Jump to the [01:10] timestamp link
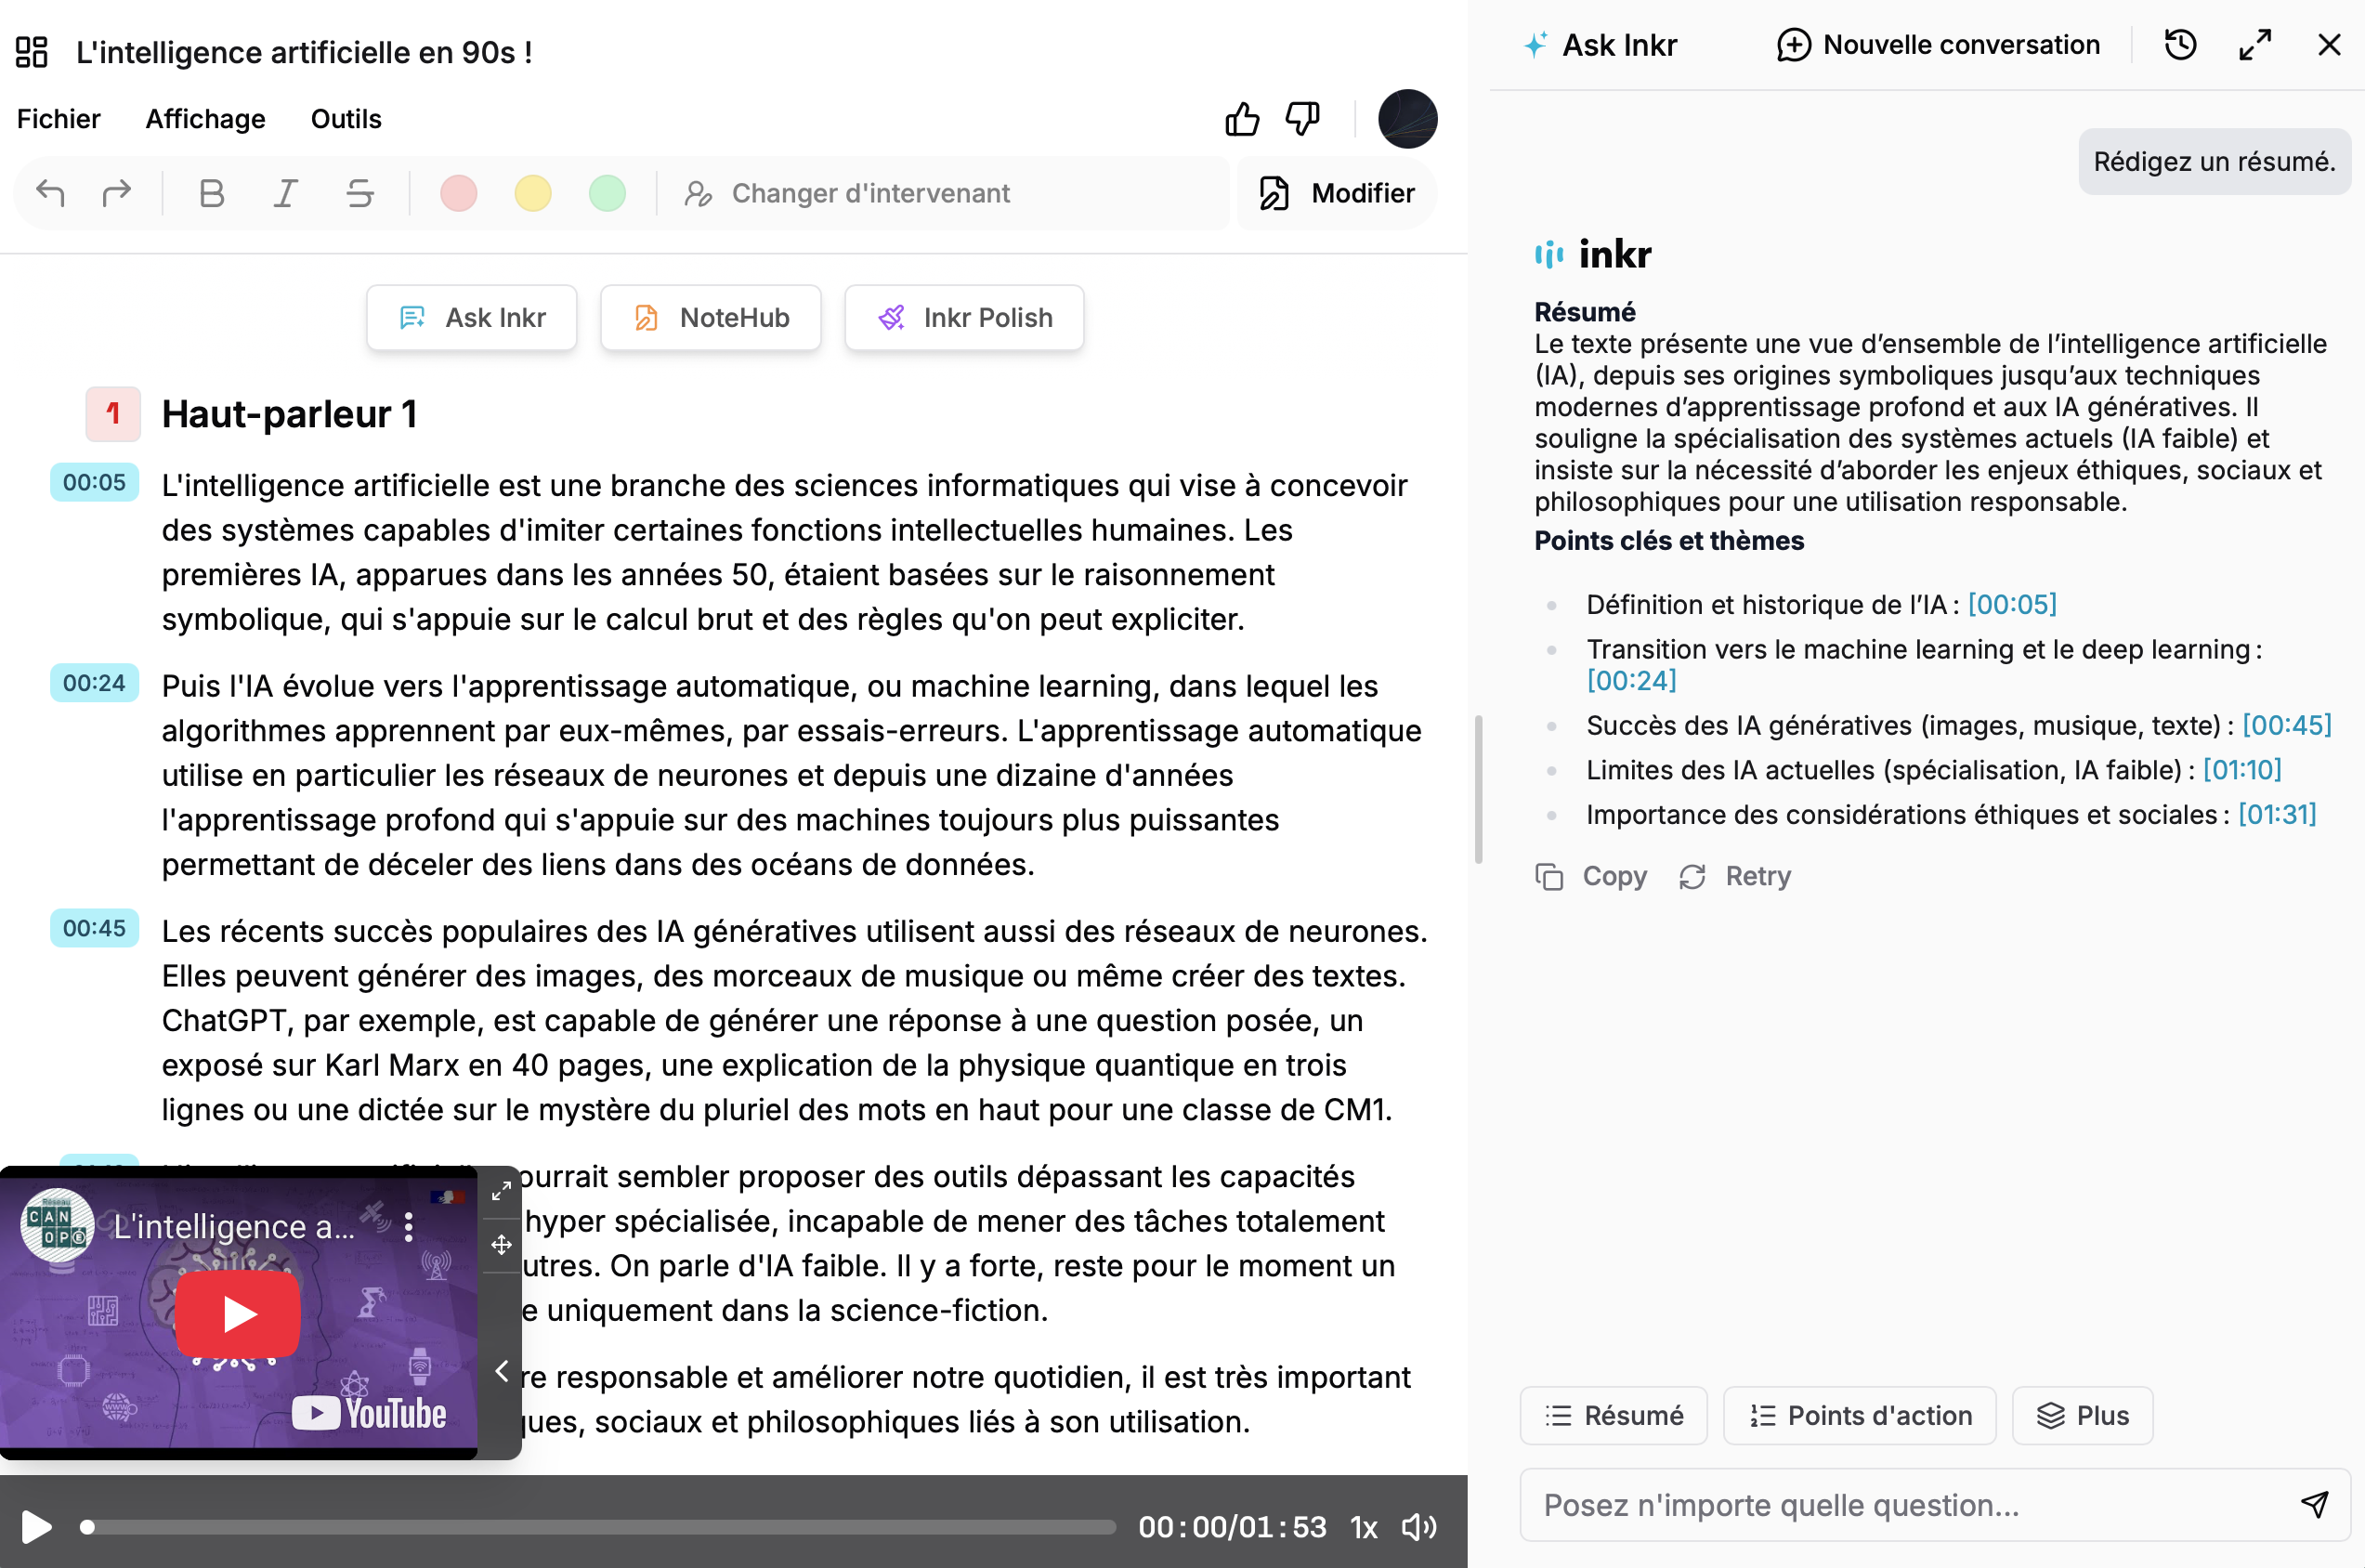This screenshot has height=1568, width=2365. click(x=2242, y=770)
